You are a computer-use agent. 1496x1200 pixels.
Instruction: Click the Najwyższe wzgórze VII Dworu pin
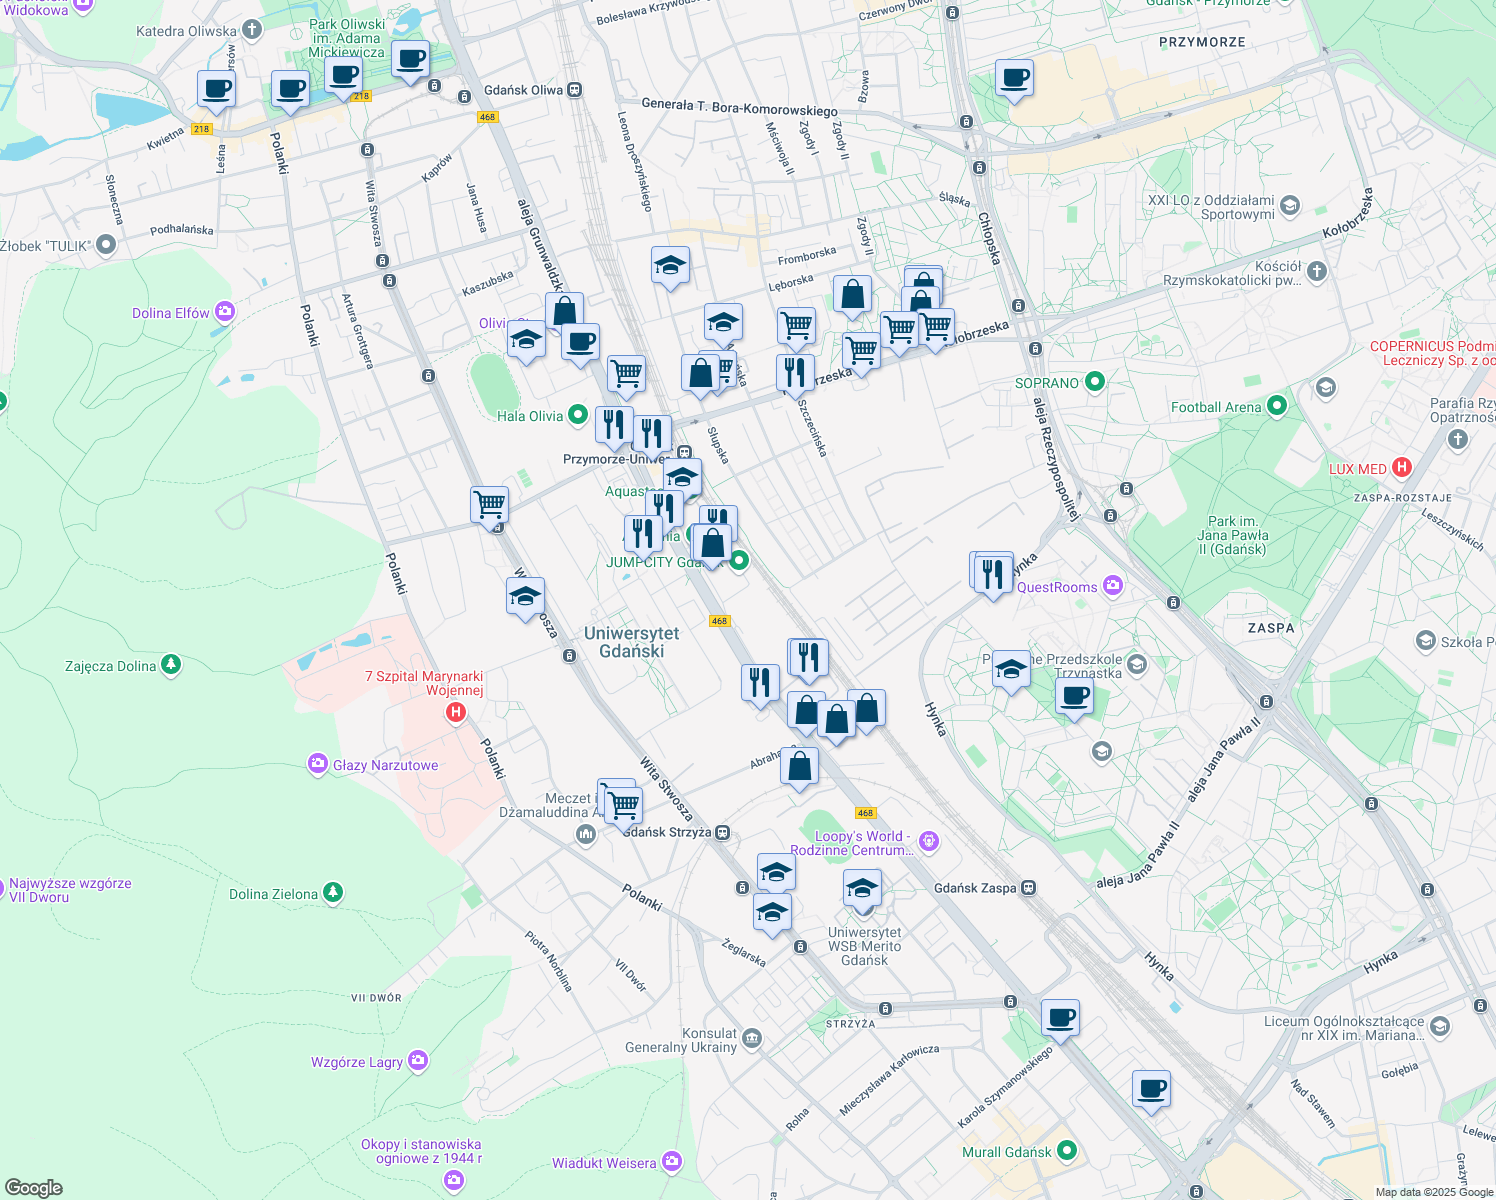1,887
